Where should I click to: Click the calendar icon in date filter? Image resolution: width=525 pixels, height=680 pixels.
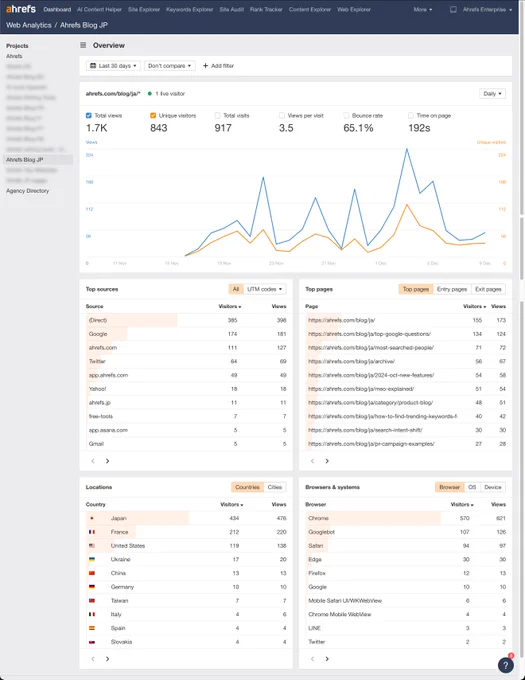coord(93,66)
